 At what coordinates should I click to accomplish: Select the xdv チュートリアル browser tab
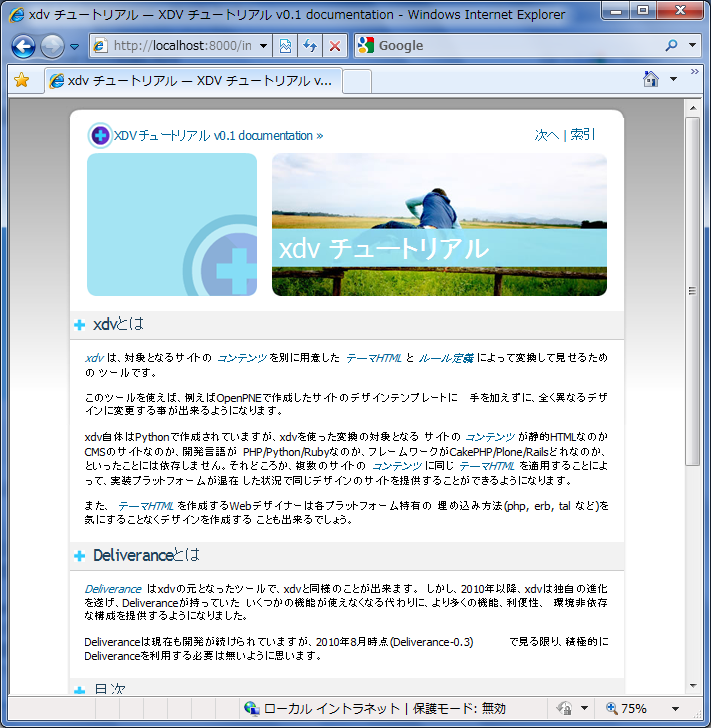point(193,81)
